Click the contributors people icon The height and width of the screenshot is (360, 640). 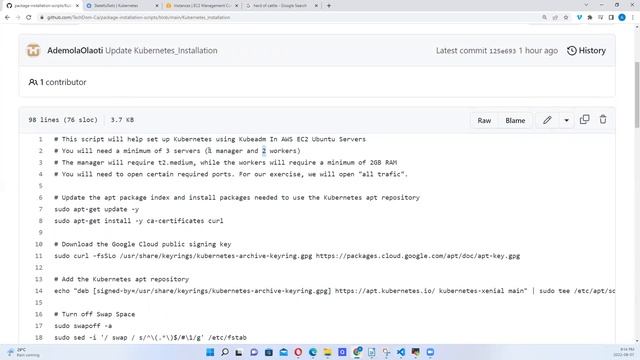(33, 82)
